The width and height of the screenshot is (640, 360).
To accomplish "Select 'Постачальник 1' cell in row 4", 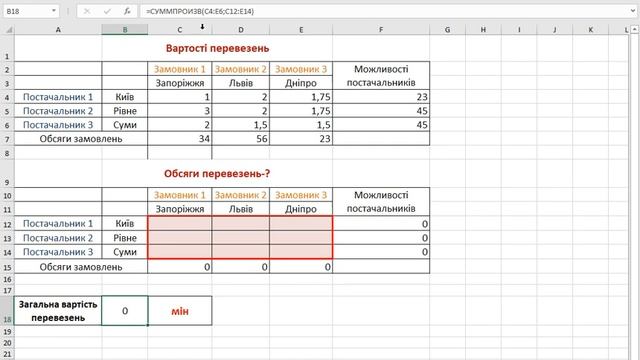I will point(58,97).
